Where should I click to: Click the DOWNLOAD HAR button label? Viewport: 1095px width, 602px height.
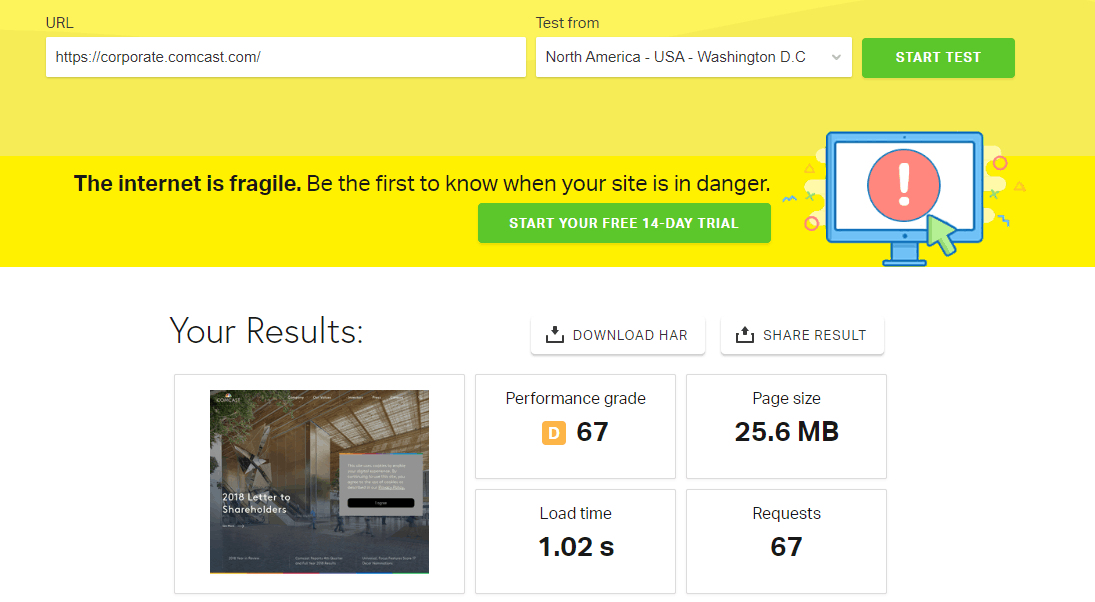[630, 335]
